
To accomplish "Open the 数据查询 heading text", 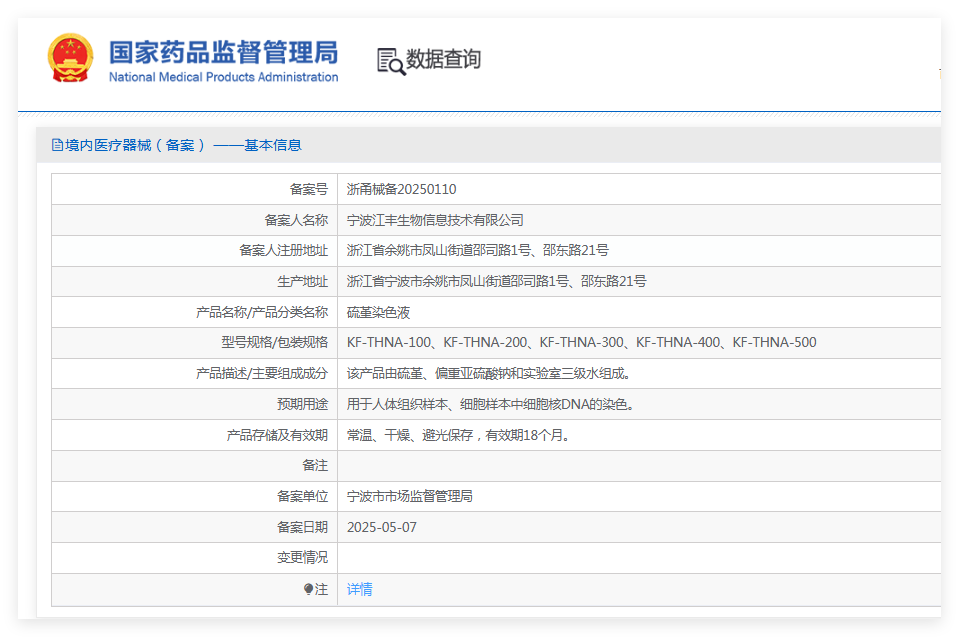I will point(443,60).
